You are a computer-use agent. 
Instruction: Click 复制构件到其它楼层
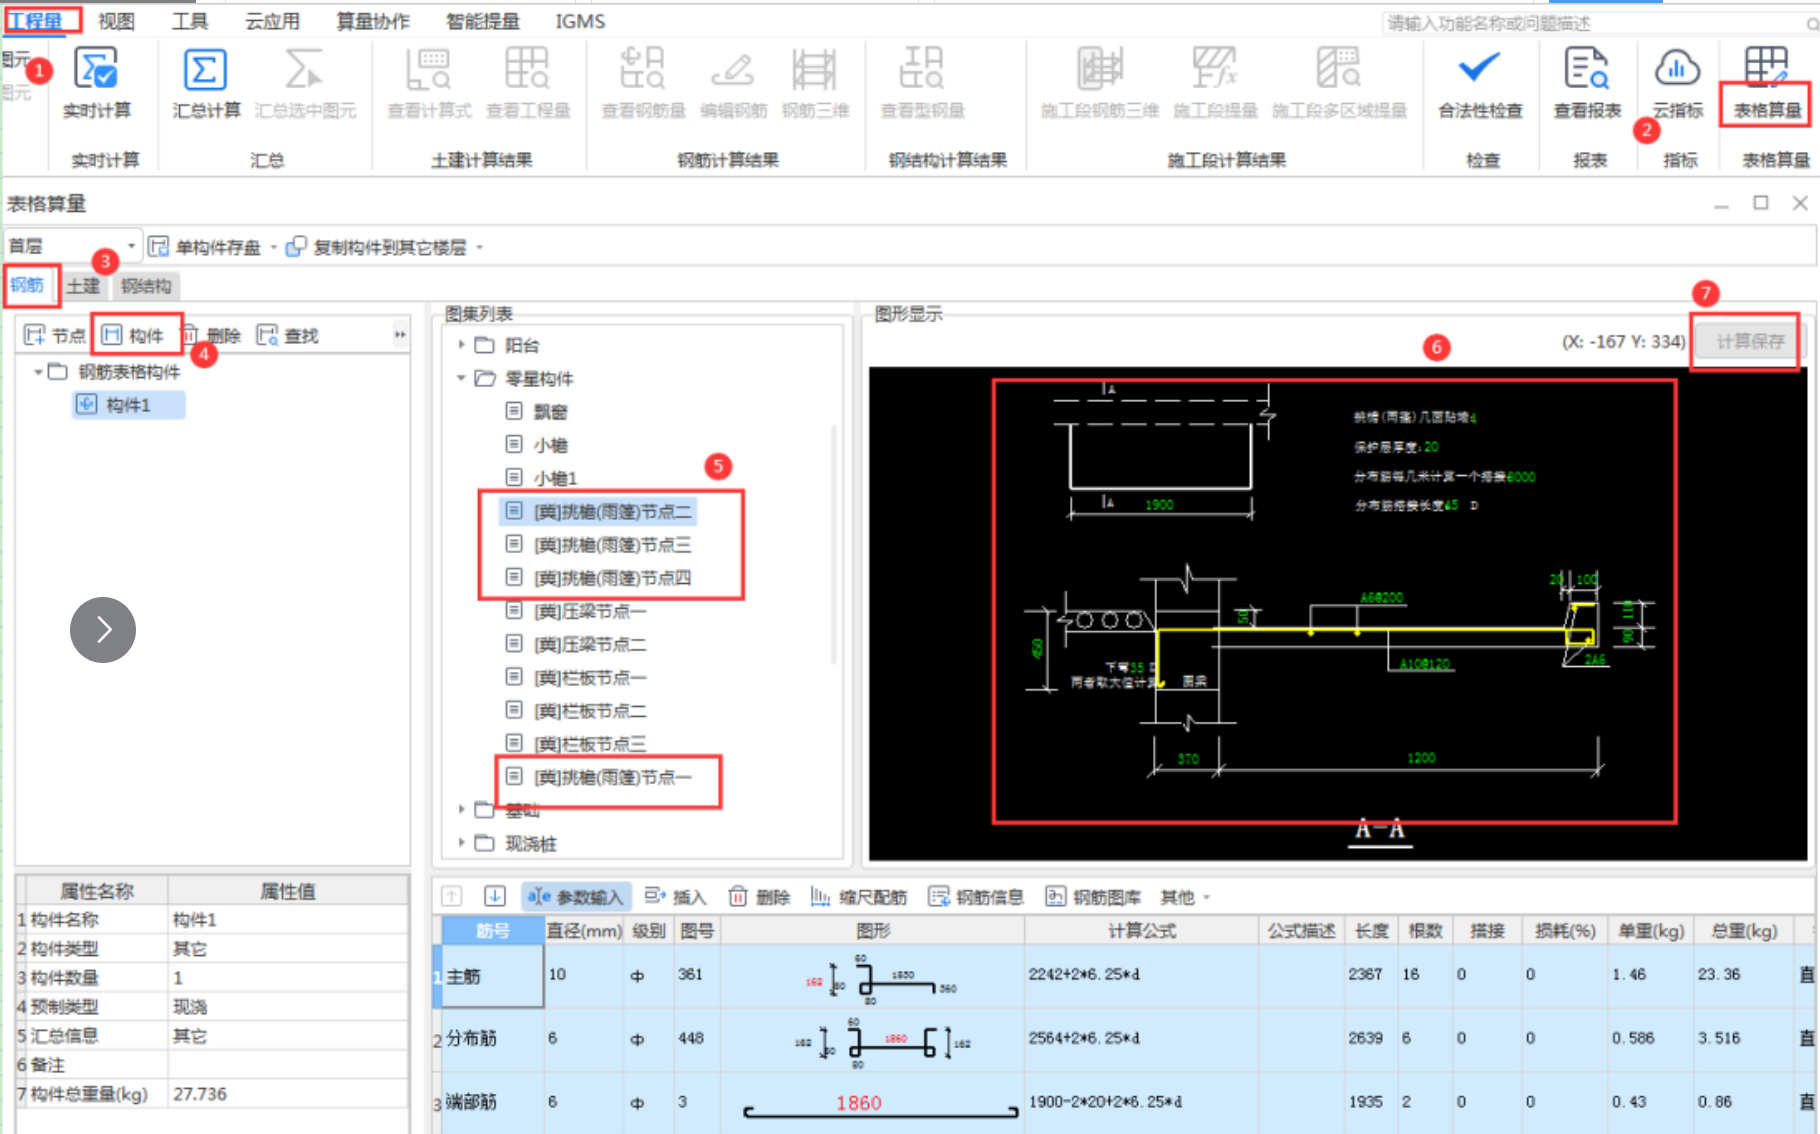click(x=377, y=246)
